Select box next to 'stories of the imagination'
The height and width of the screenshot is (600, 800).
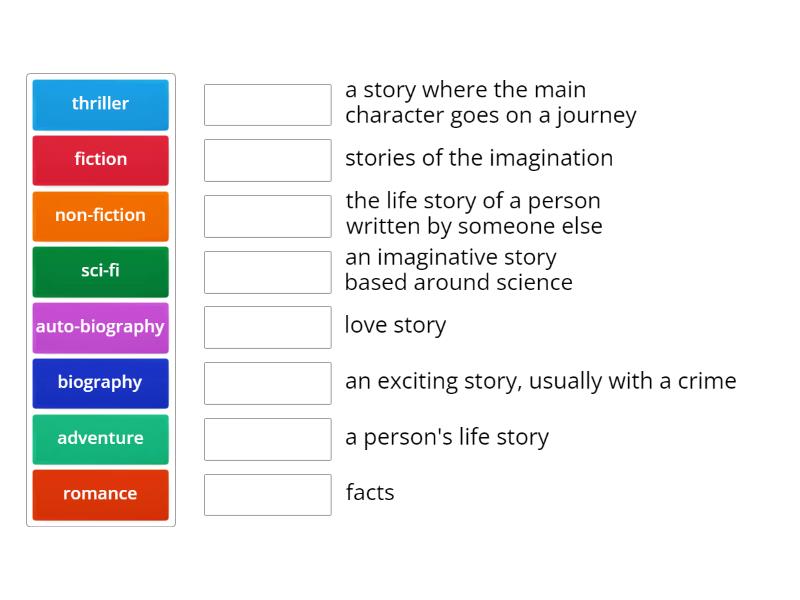[267, 160]
